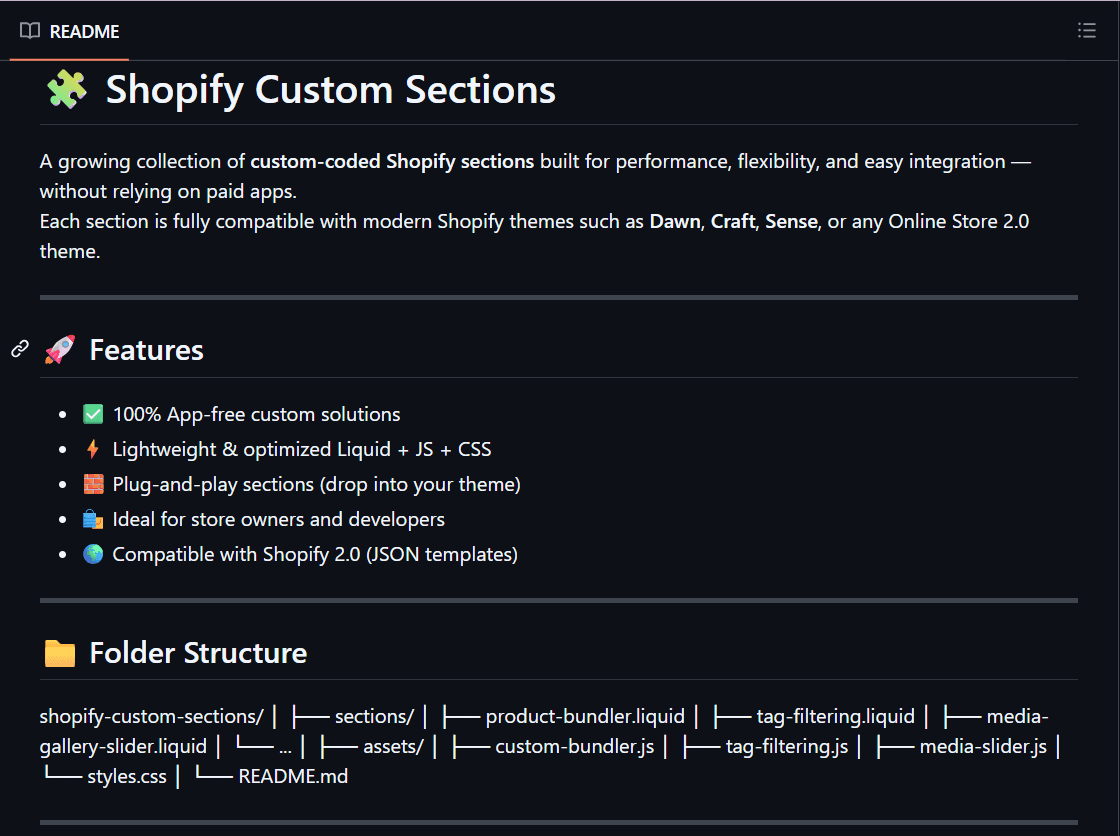Click the brick wall emoji bullet
This screenshot has height=836, width=1120.
click(91, 483)
